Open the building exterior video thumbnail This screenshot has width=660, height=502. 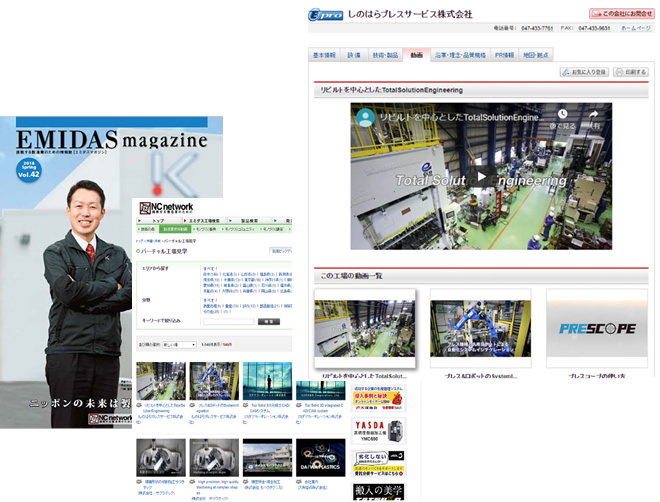coord(267,458)
